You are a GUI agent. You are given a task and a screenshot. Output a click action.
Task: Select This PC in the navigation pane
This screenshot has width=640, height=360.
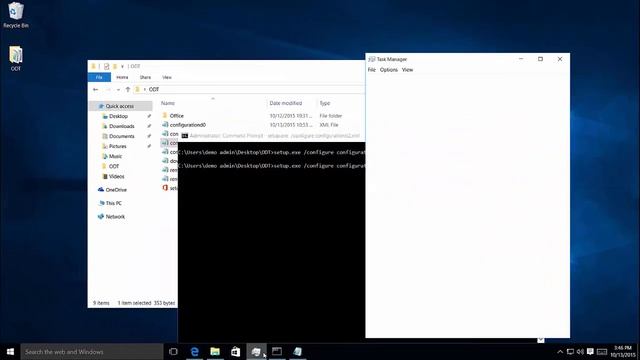click(113, 203)
